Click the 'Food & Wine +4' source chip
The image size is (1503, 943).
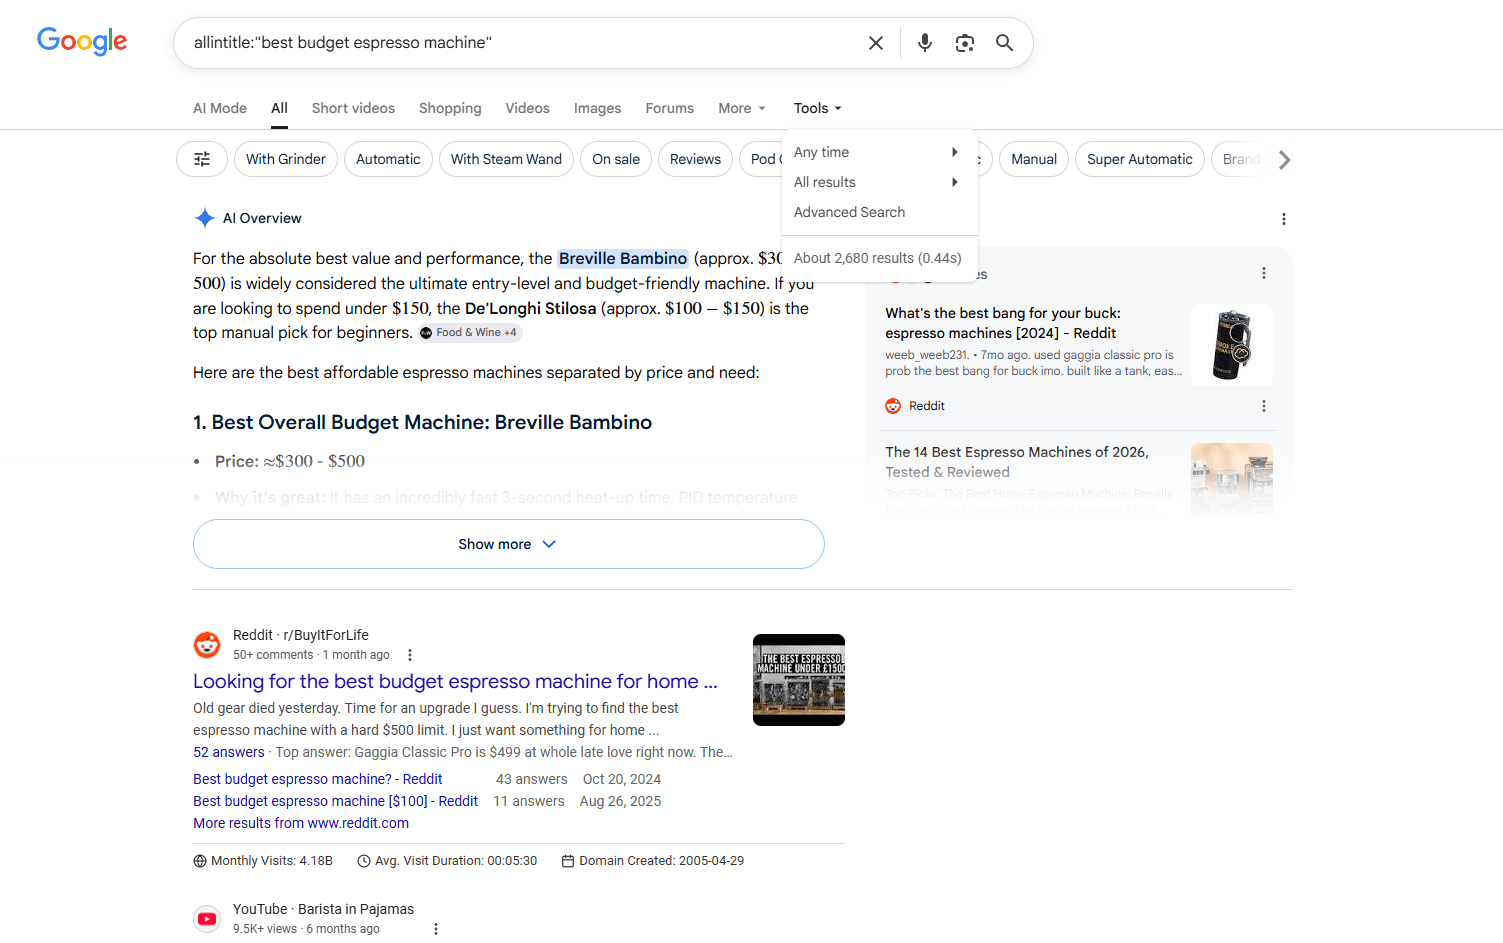469,333
